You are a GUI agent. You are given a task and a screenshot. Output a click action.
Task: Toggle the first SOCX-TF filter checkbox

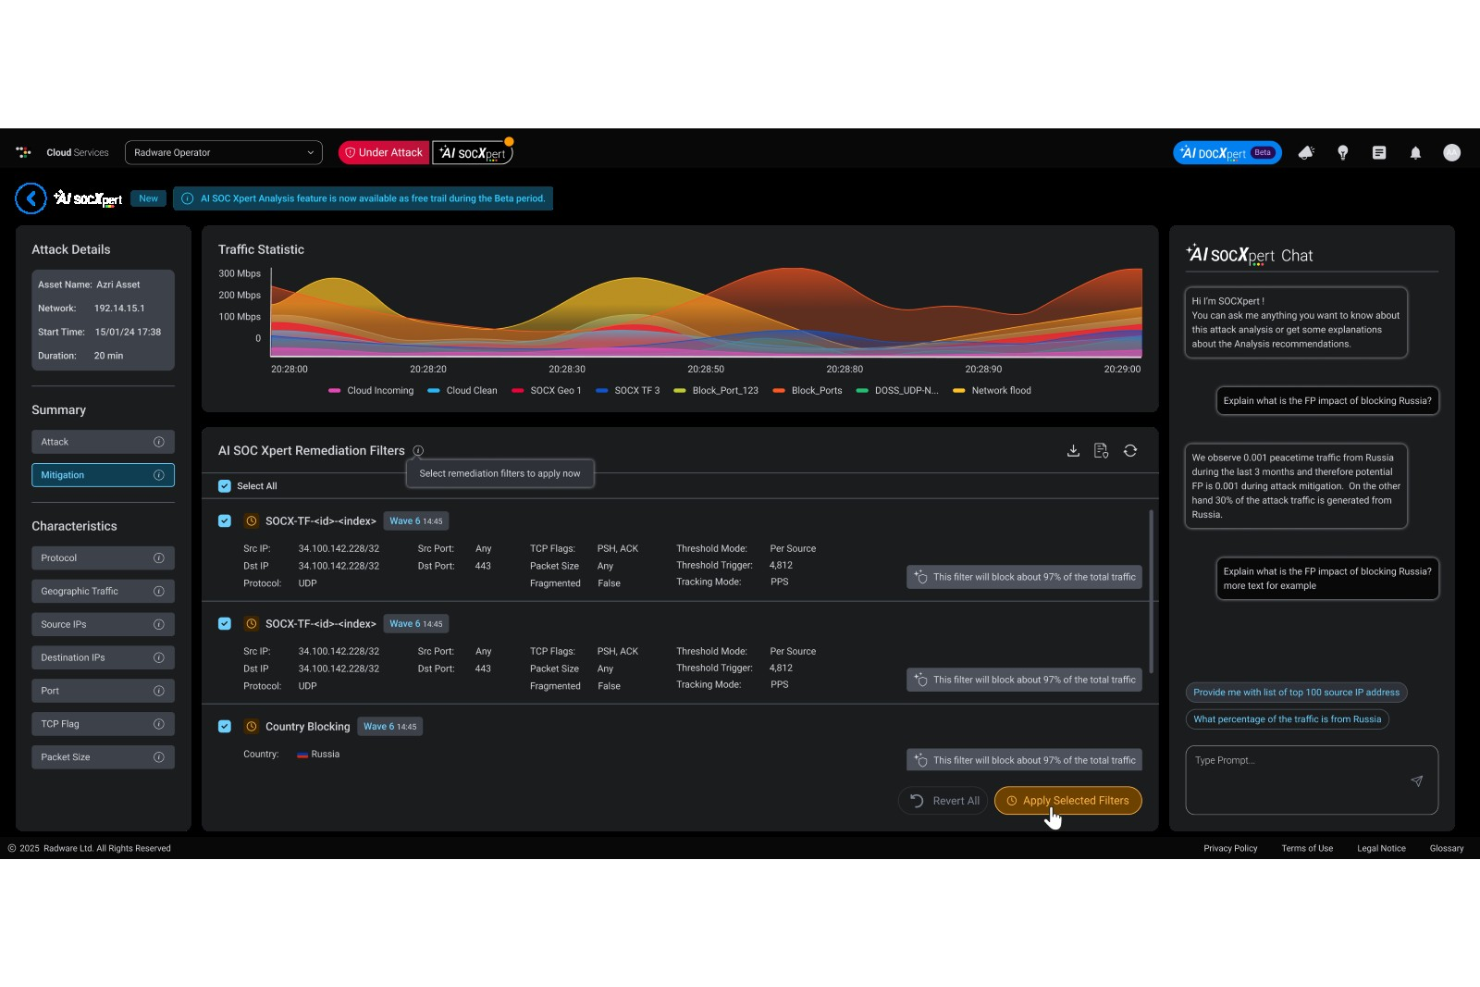pos(224,521)
